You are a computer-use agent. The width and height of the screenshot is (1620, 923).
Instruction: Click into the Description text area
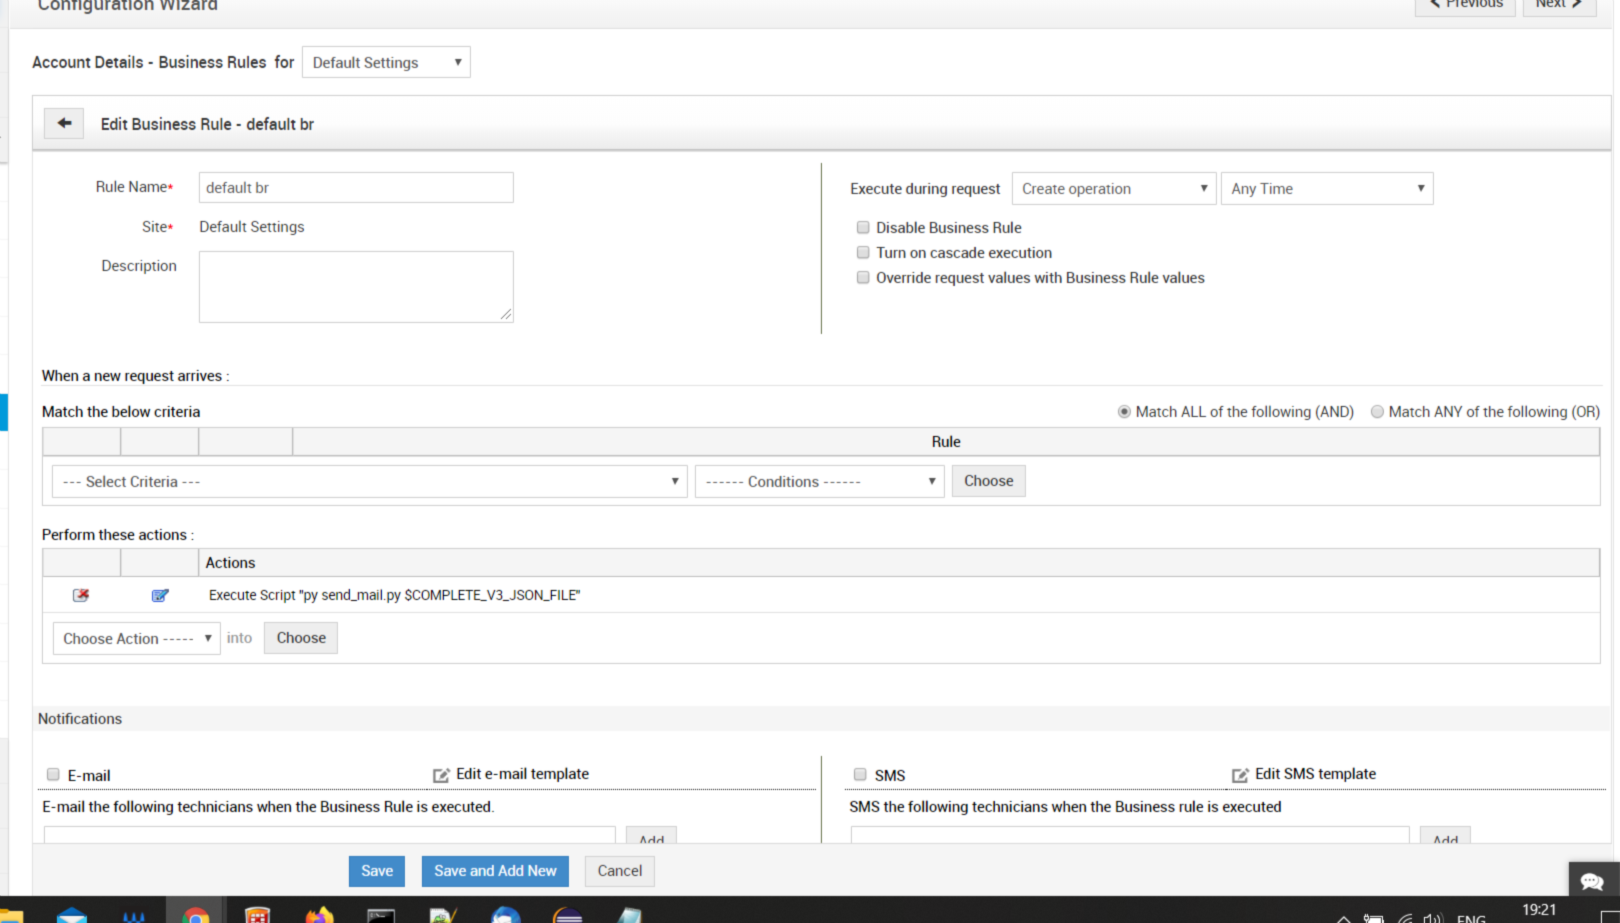pyautogui.click(x=356, y=286)
